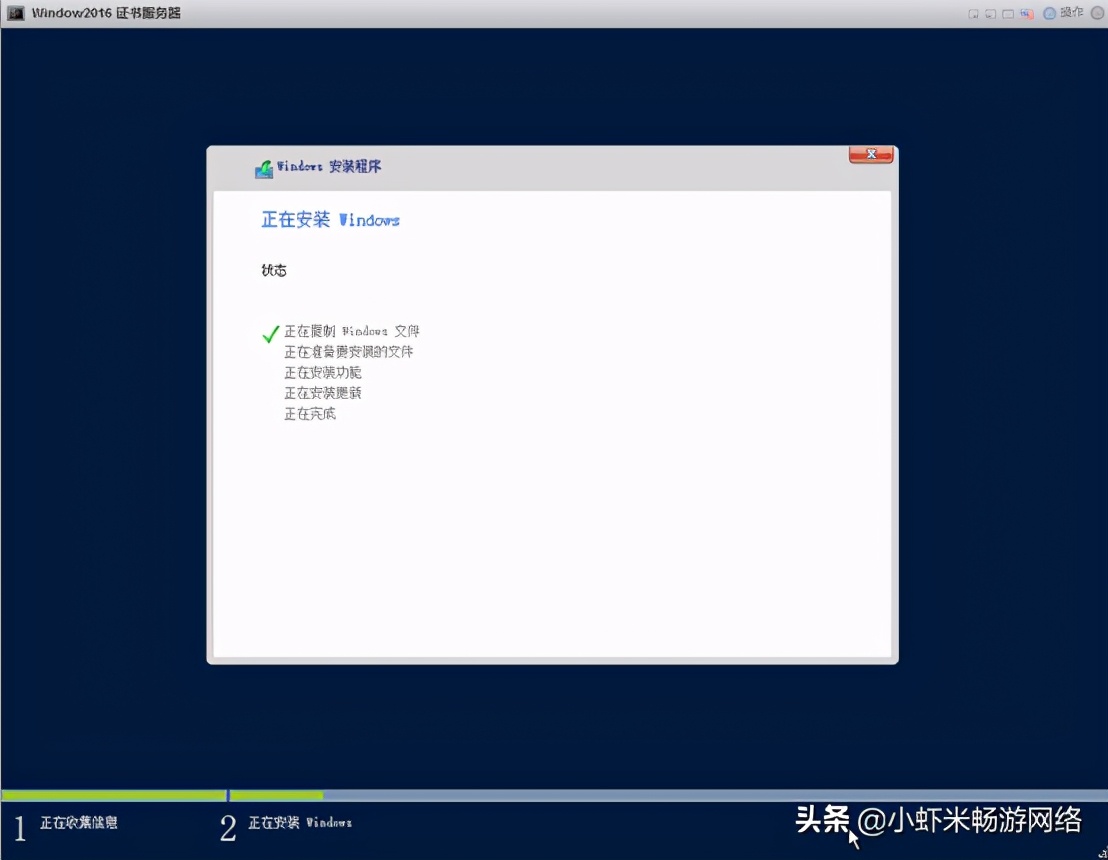This screenshot has height=860, width=1108.
Task: Click the blue round icon beside 操作
Action: (1049, 13)
